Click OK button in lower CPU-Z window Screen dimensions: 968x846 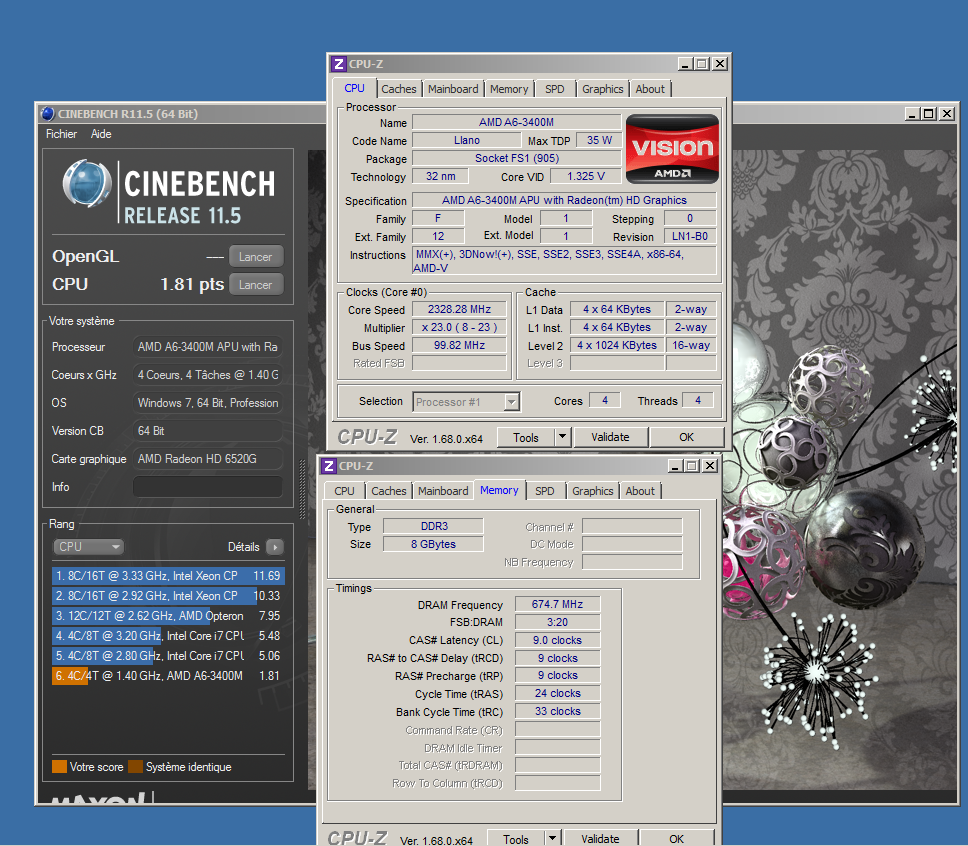pyautogui.click(x=677, y=839)
